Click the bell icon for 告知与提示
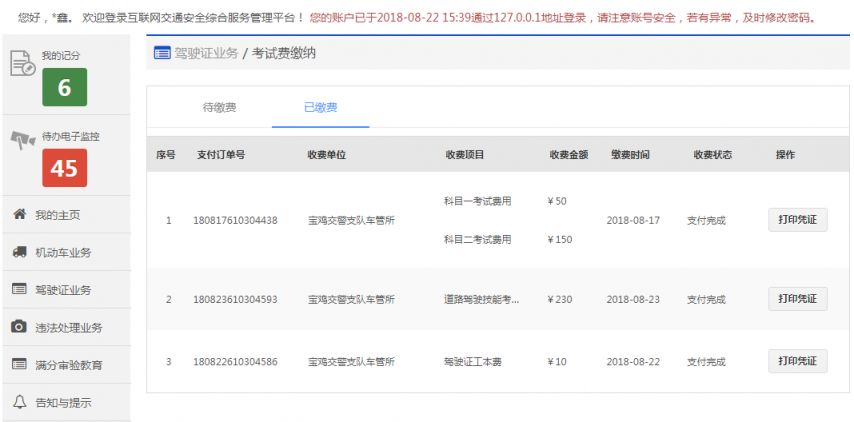 point(20,402)
